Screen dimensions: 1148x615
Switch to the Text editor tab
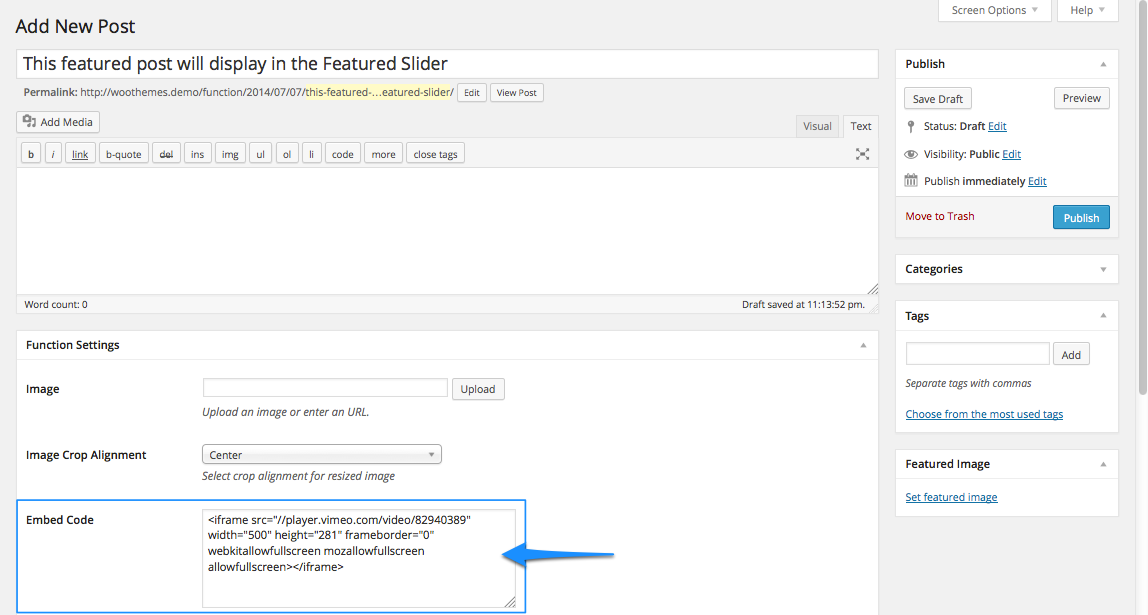[x=860, y=126]
